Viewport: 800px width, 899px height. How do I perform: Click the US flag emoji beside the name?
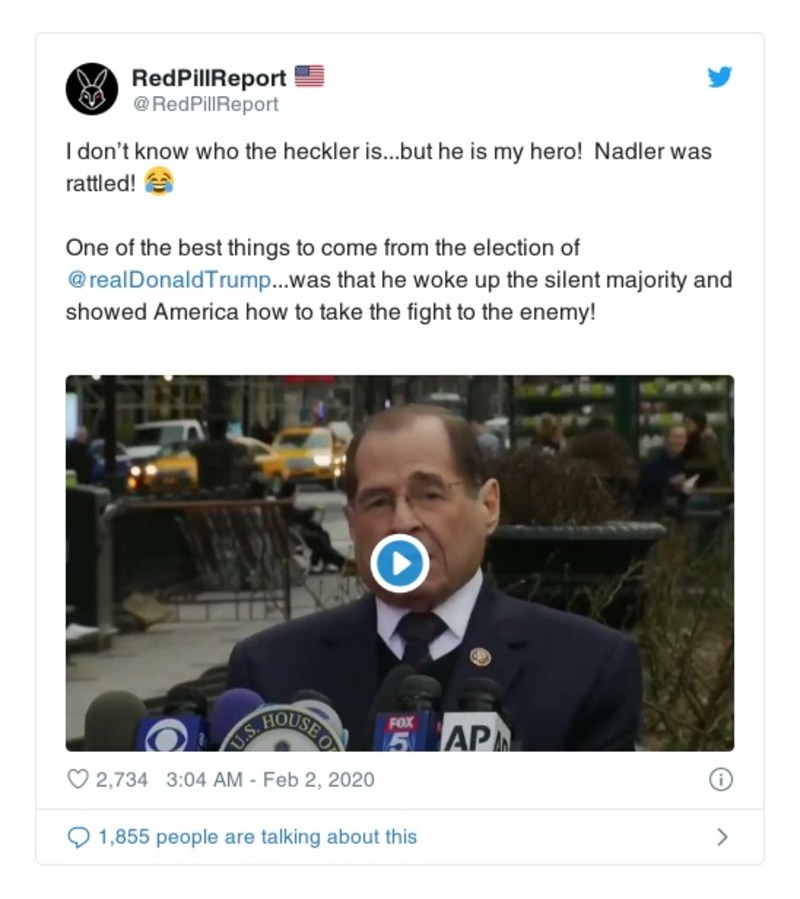point(310,76)
